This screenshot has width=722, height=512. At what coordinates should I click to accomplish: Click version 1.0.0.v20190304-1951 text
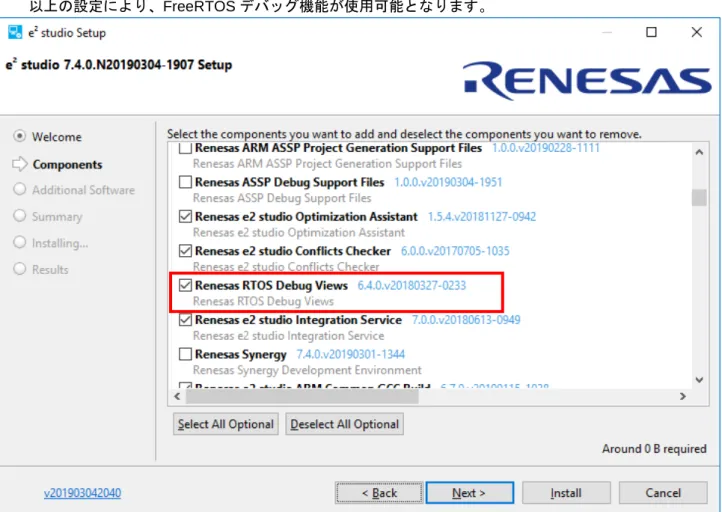pyautogui.click(x=448, y=182)
